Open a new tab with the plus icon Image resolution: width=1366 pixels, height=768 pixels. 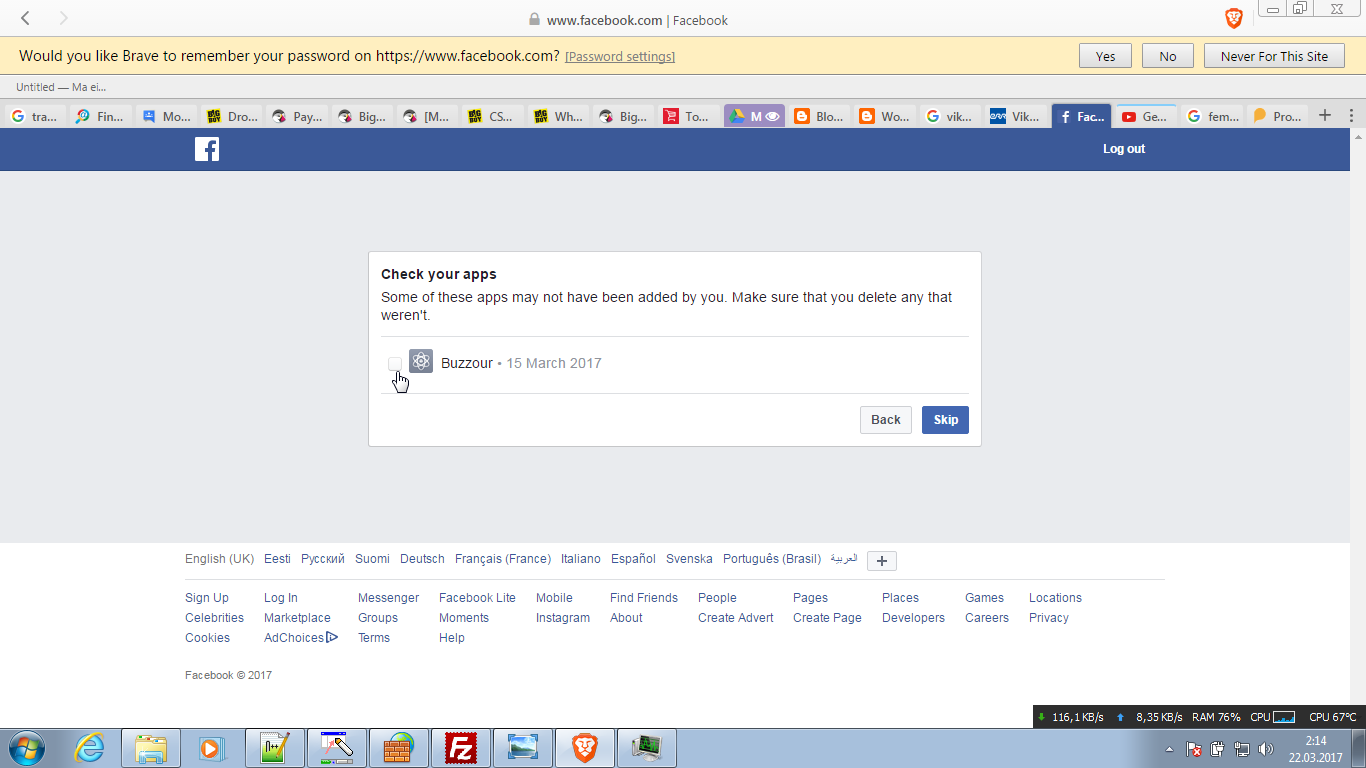tap(1325, 115)
